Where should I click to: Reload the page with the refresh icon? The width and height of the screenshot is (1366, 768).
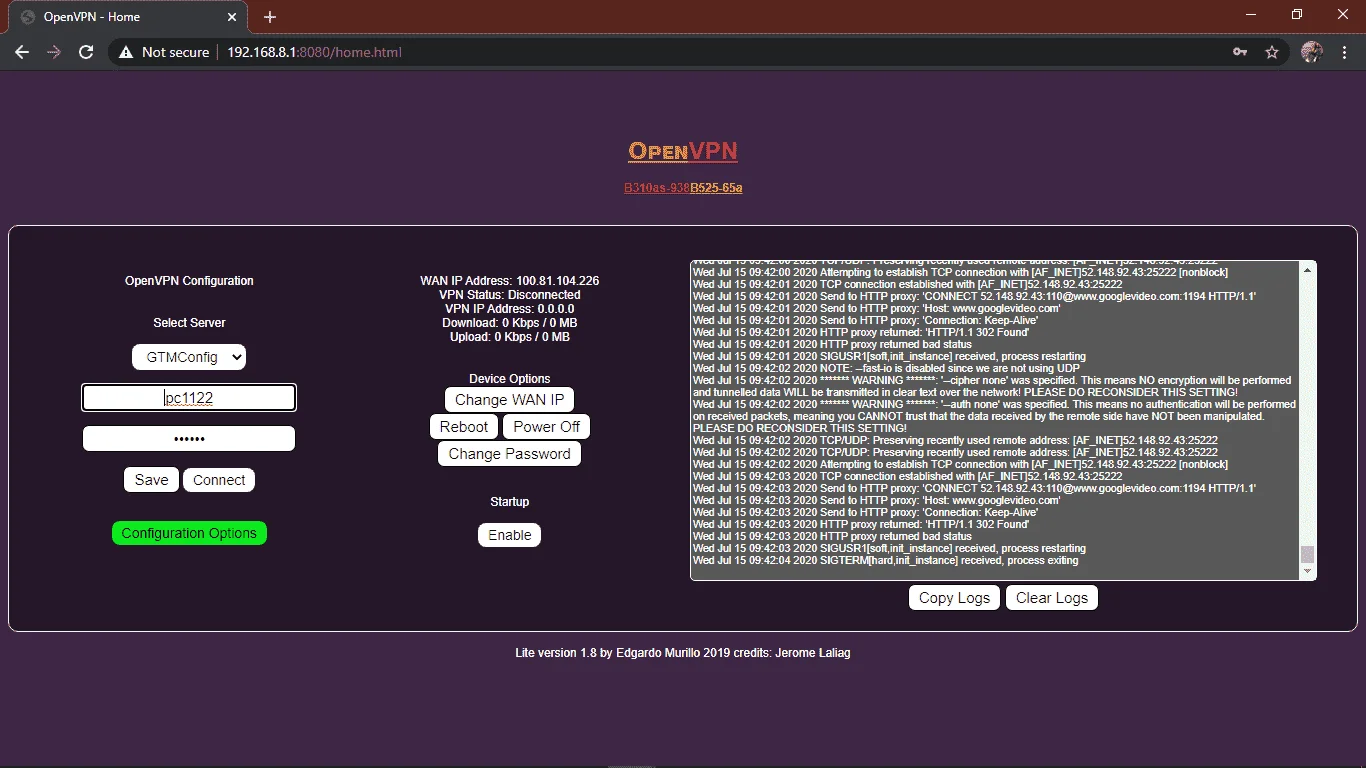pyautogui.click(x=86, y=52)
